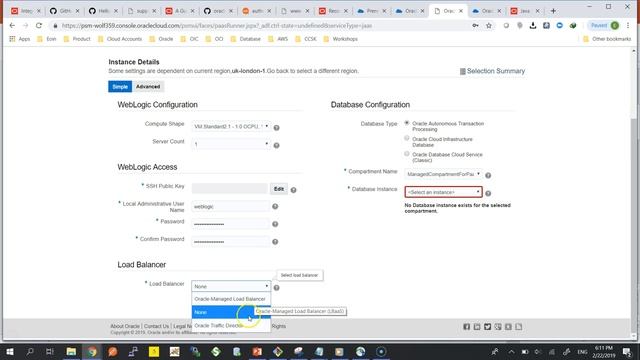The width and height of the screenshot is (640, 360).
Task: Click into the Confirm Password field
Action: click(x=230, y=242)
